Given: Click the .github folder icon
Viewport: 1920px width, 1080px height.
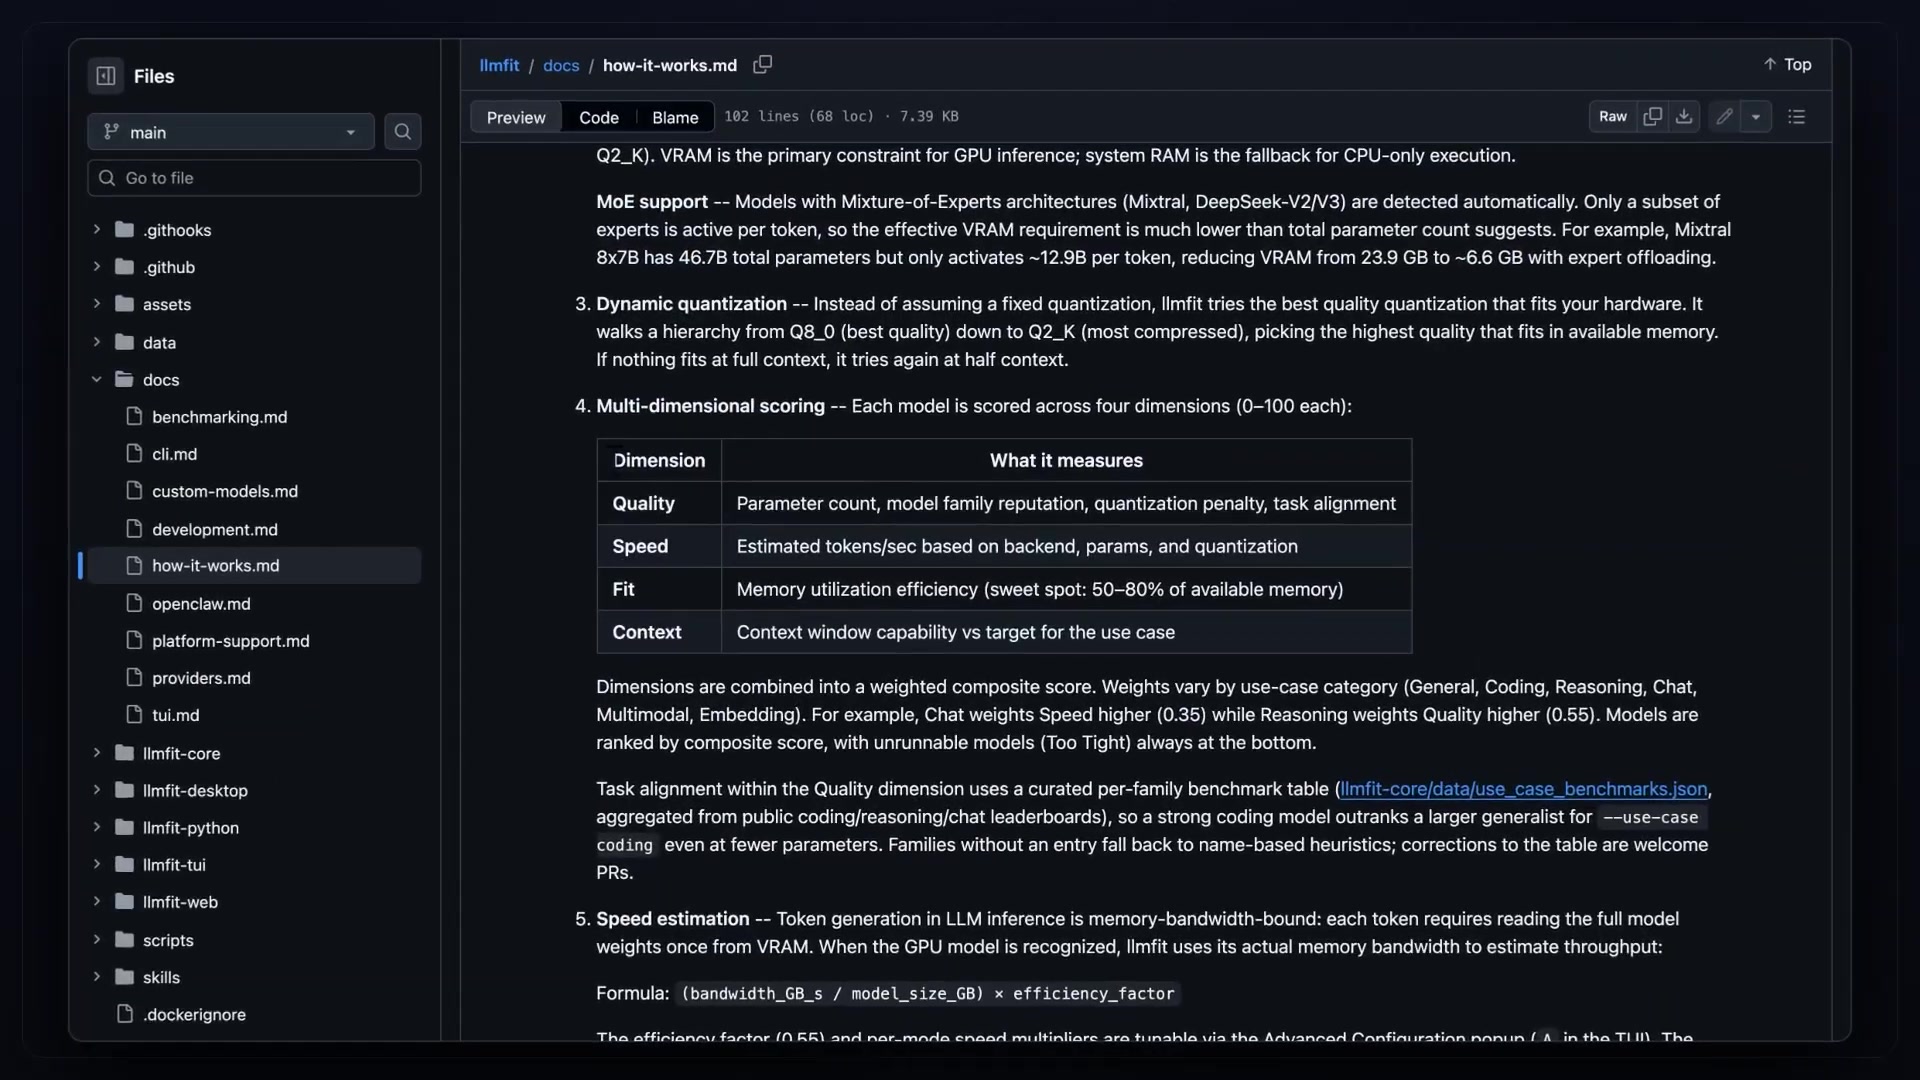Looking at the screenshot, I should click(x=124, y=267).
